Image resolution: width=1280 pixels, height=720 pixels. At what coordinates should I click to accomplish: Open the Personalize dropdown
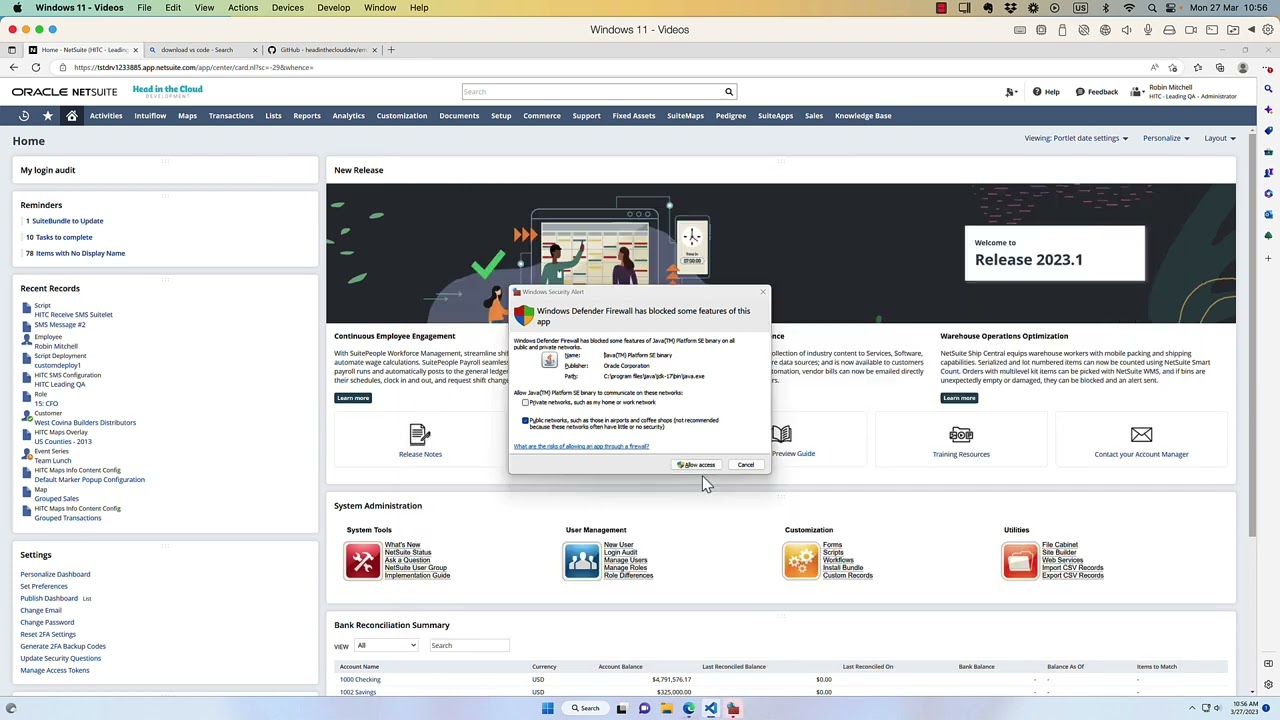(x=1166, y=139)
